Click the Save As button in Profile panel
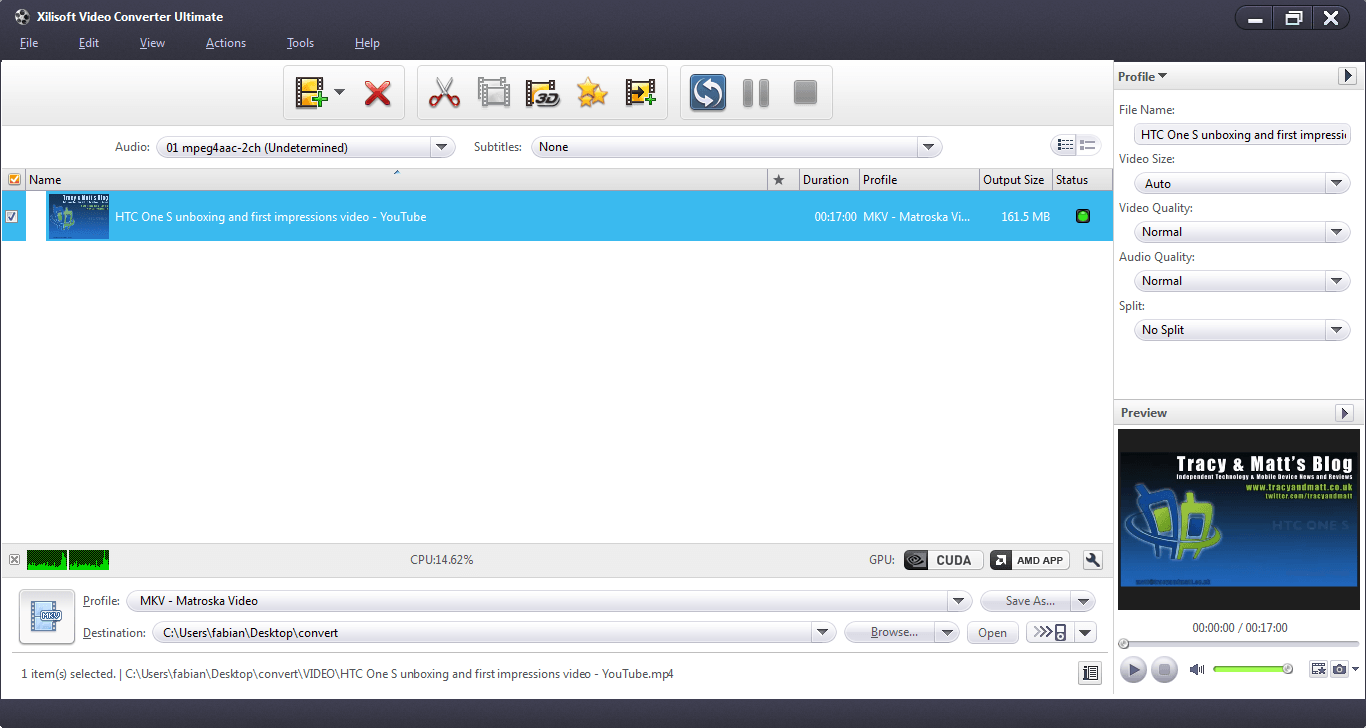This screenshot has height=728, width=1366. point(1030,600)
